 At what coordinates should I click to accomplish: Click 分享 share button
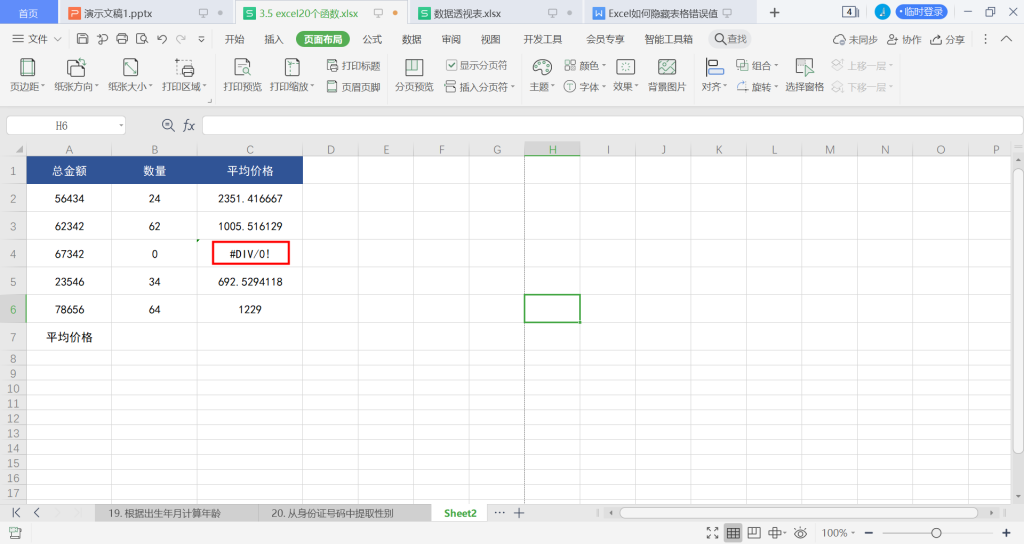948,39
